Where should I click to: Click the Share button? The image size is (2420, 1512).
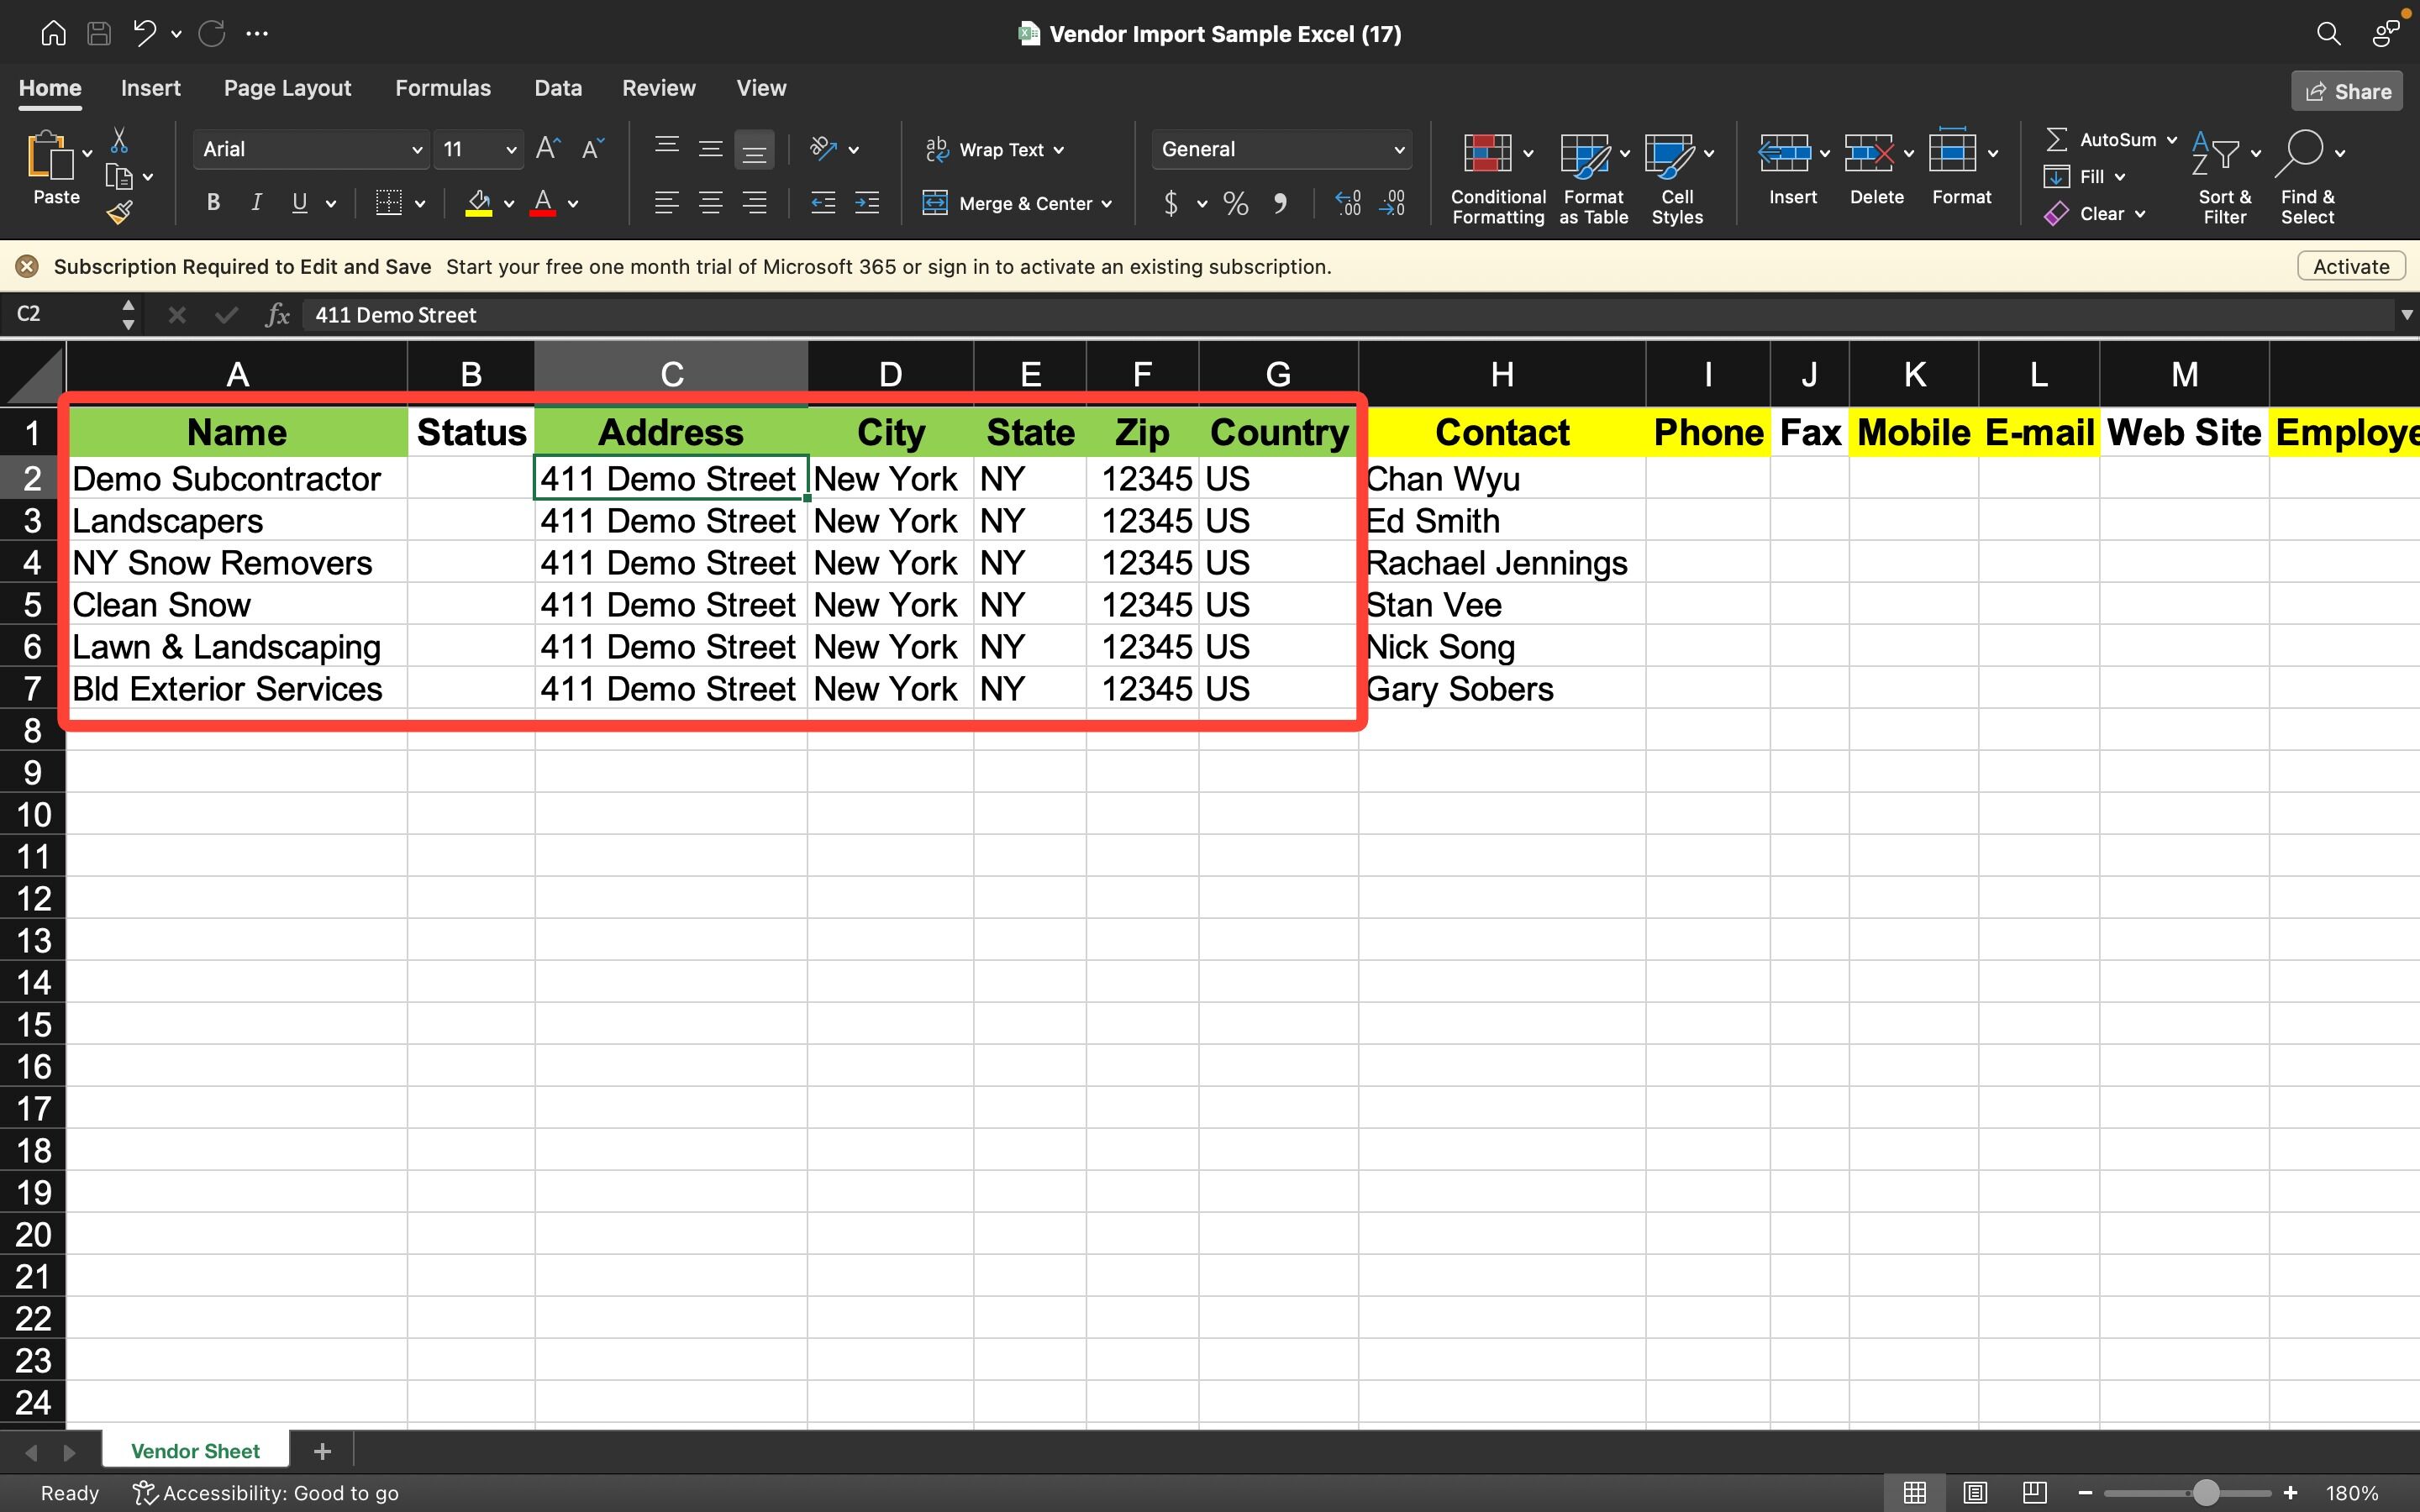click(2347, 91)
